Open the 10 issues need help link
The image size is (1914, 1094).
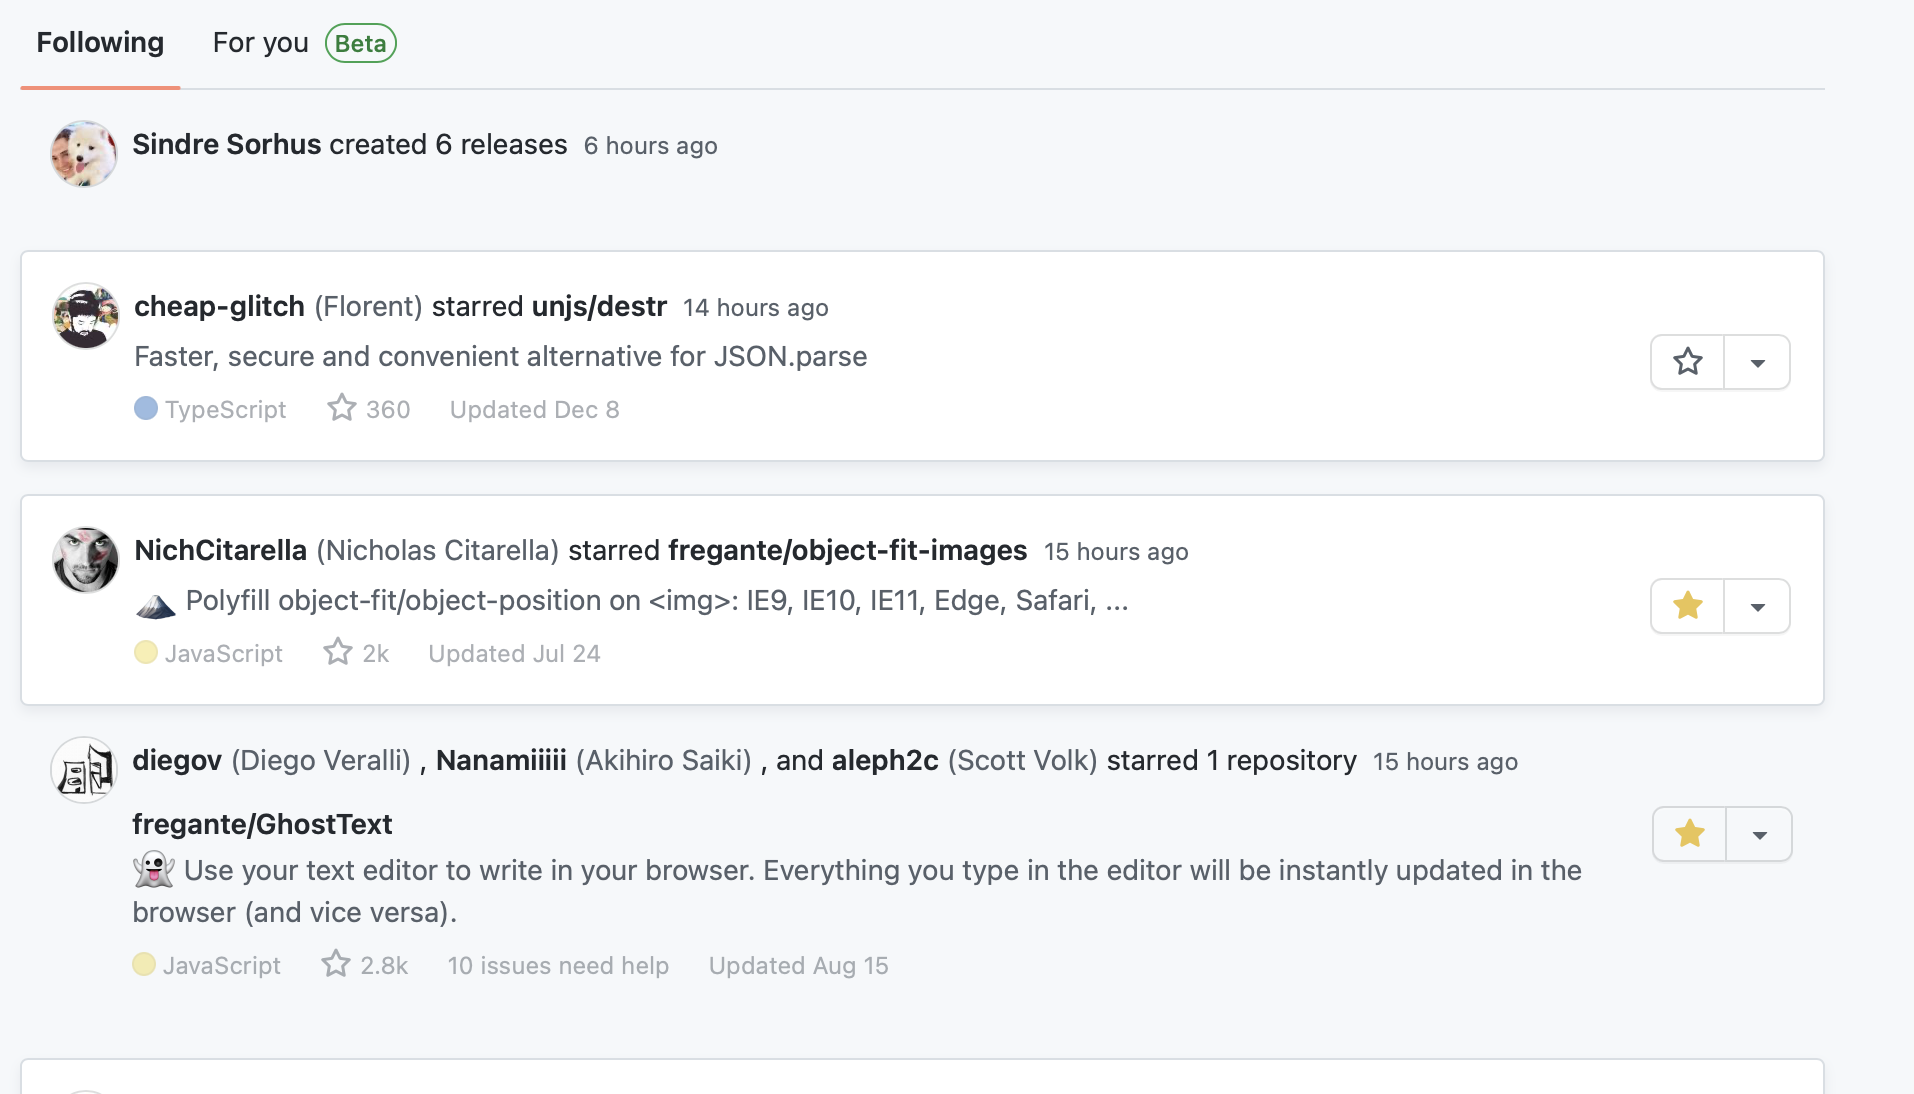557,963
